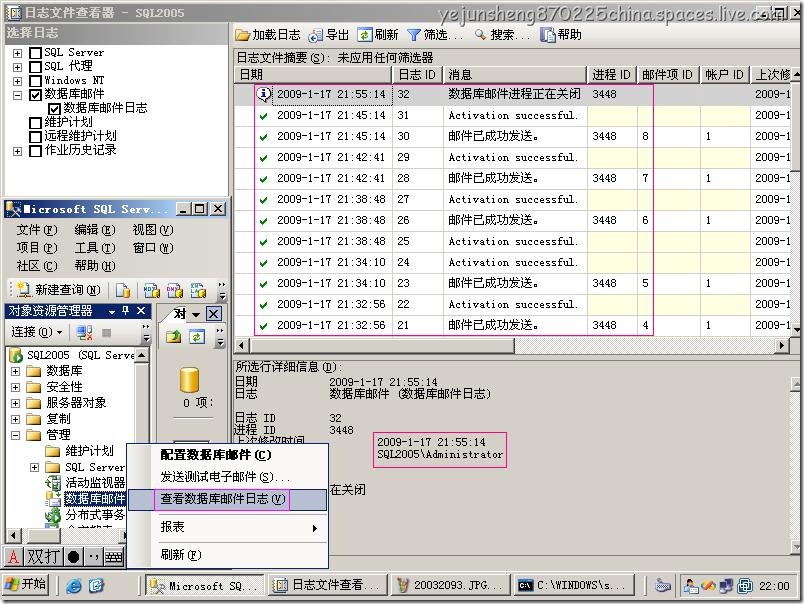Open the 连接 (Connect) dropdown

pyautogui.click(x=37, y=332)
